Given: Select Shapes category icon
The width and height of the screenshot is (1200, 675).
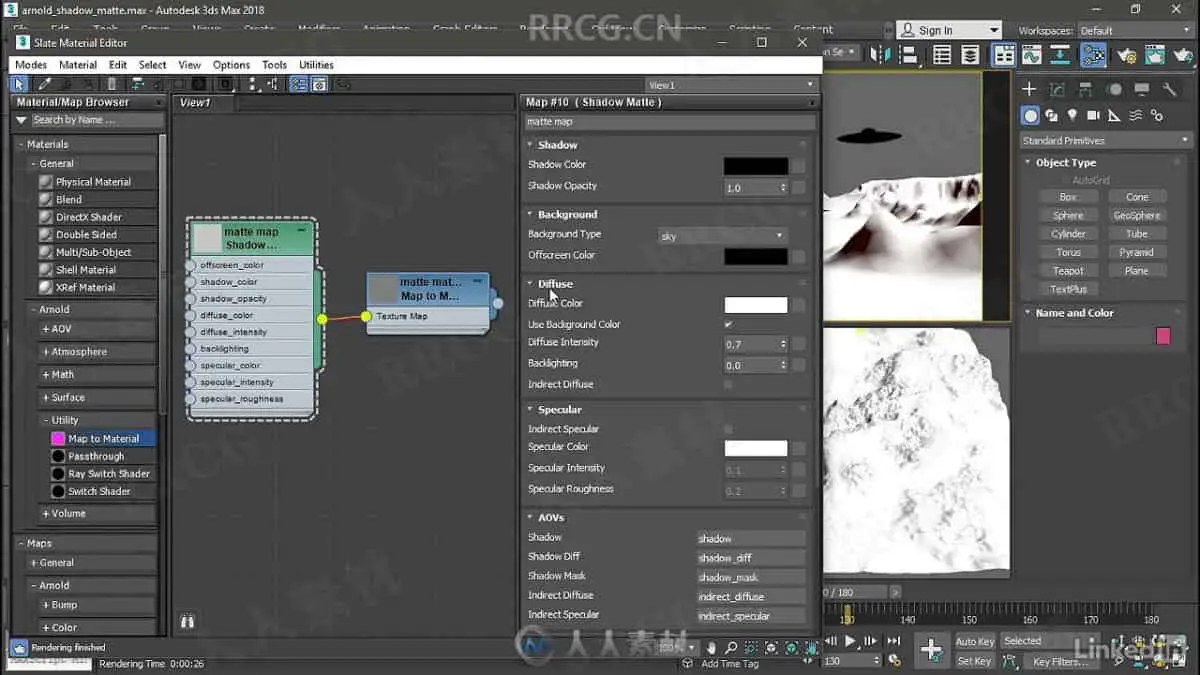Looking at the screenshot, I should point(1052,116).
